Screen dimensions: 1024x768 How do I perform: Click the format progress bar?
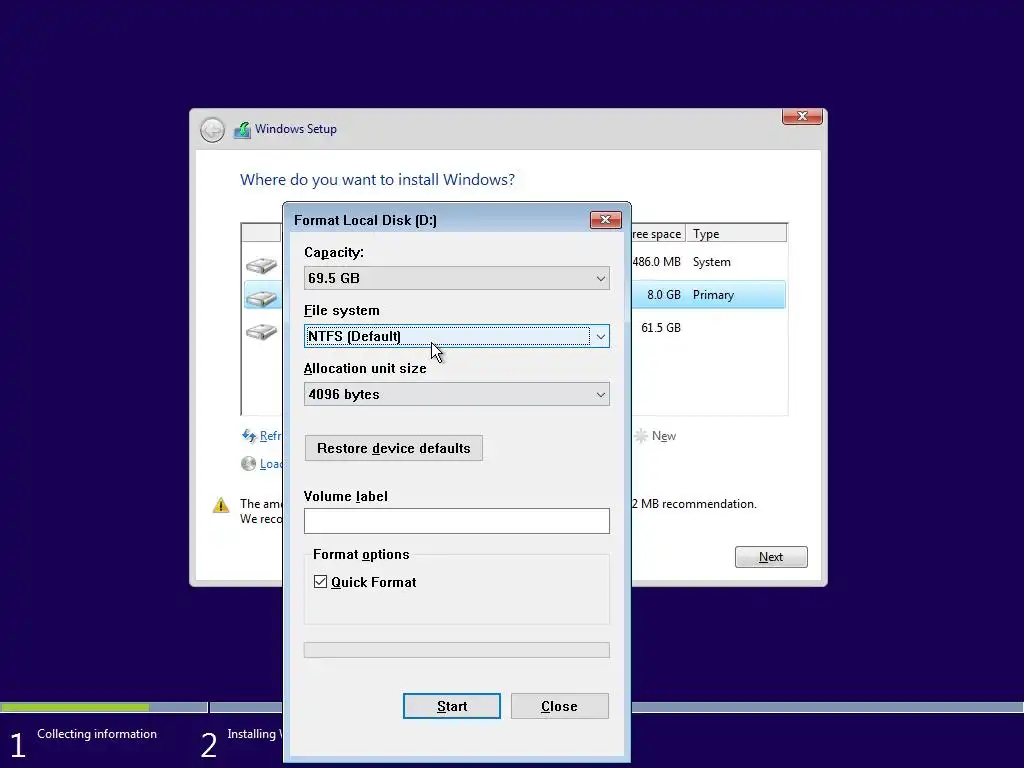pyautogui.click(x=456, y=650)
